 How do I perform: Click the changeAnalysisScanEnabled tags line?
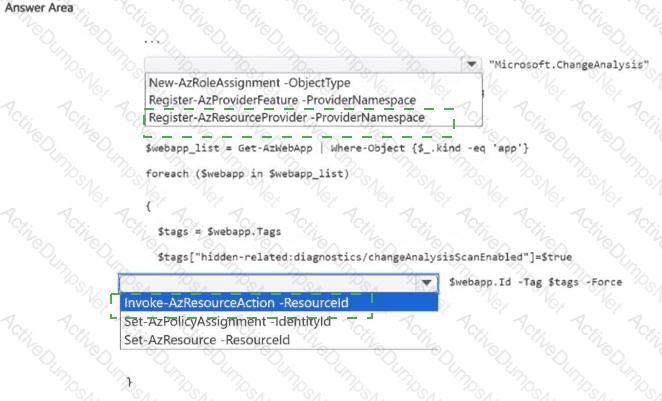[365, 257]
